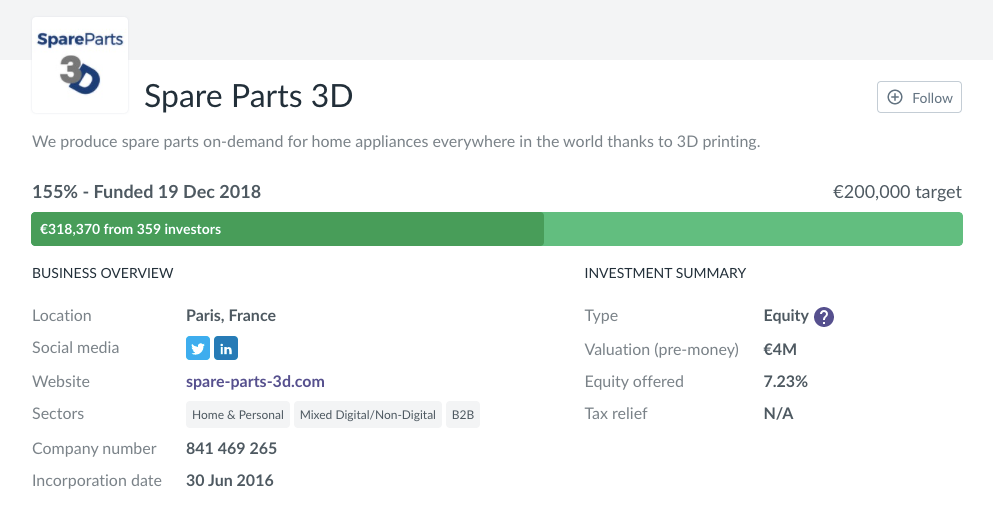Click the dark green funded progress bar
993x509 pixels.
coord(288,229)
